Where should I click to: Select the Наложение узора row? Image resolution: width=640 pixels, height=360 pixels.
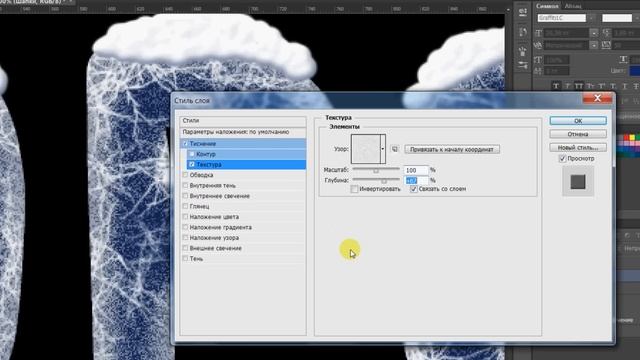243,238
